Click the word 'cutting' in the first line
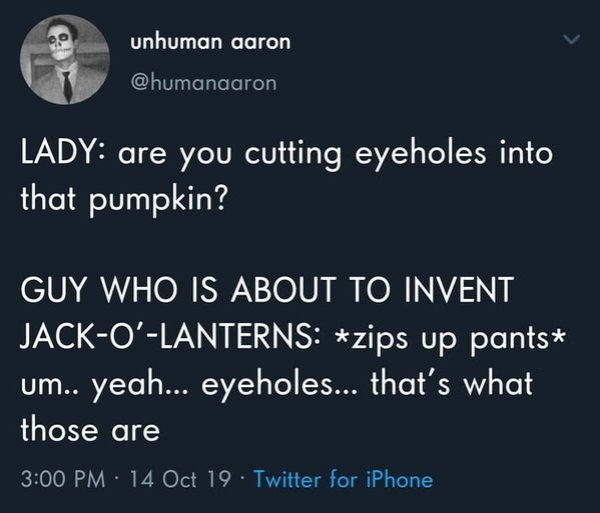 293,156
